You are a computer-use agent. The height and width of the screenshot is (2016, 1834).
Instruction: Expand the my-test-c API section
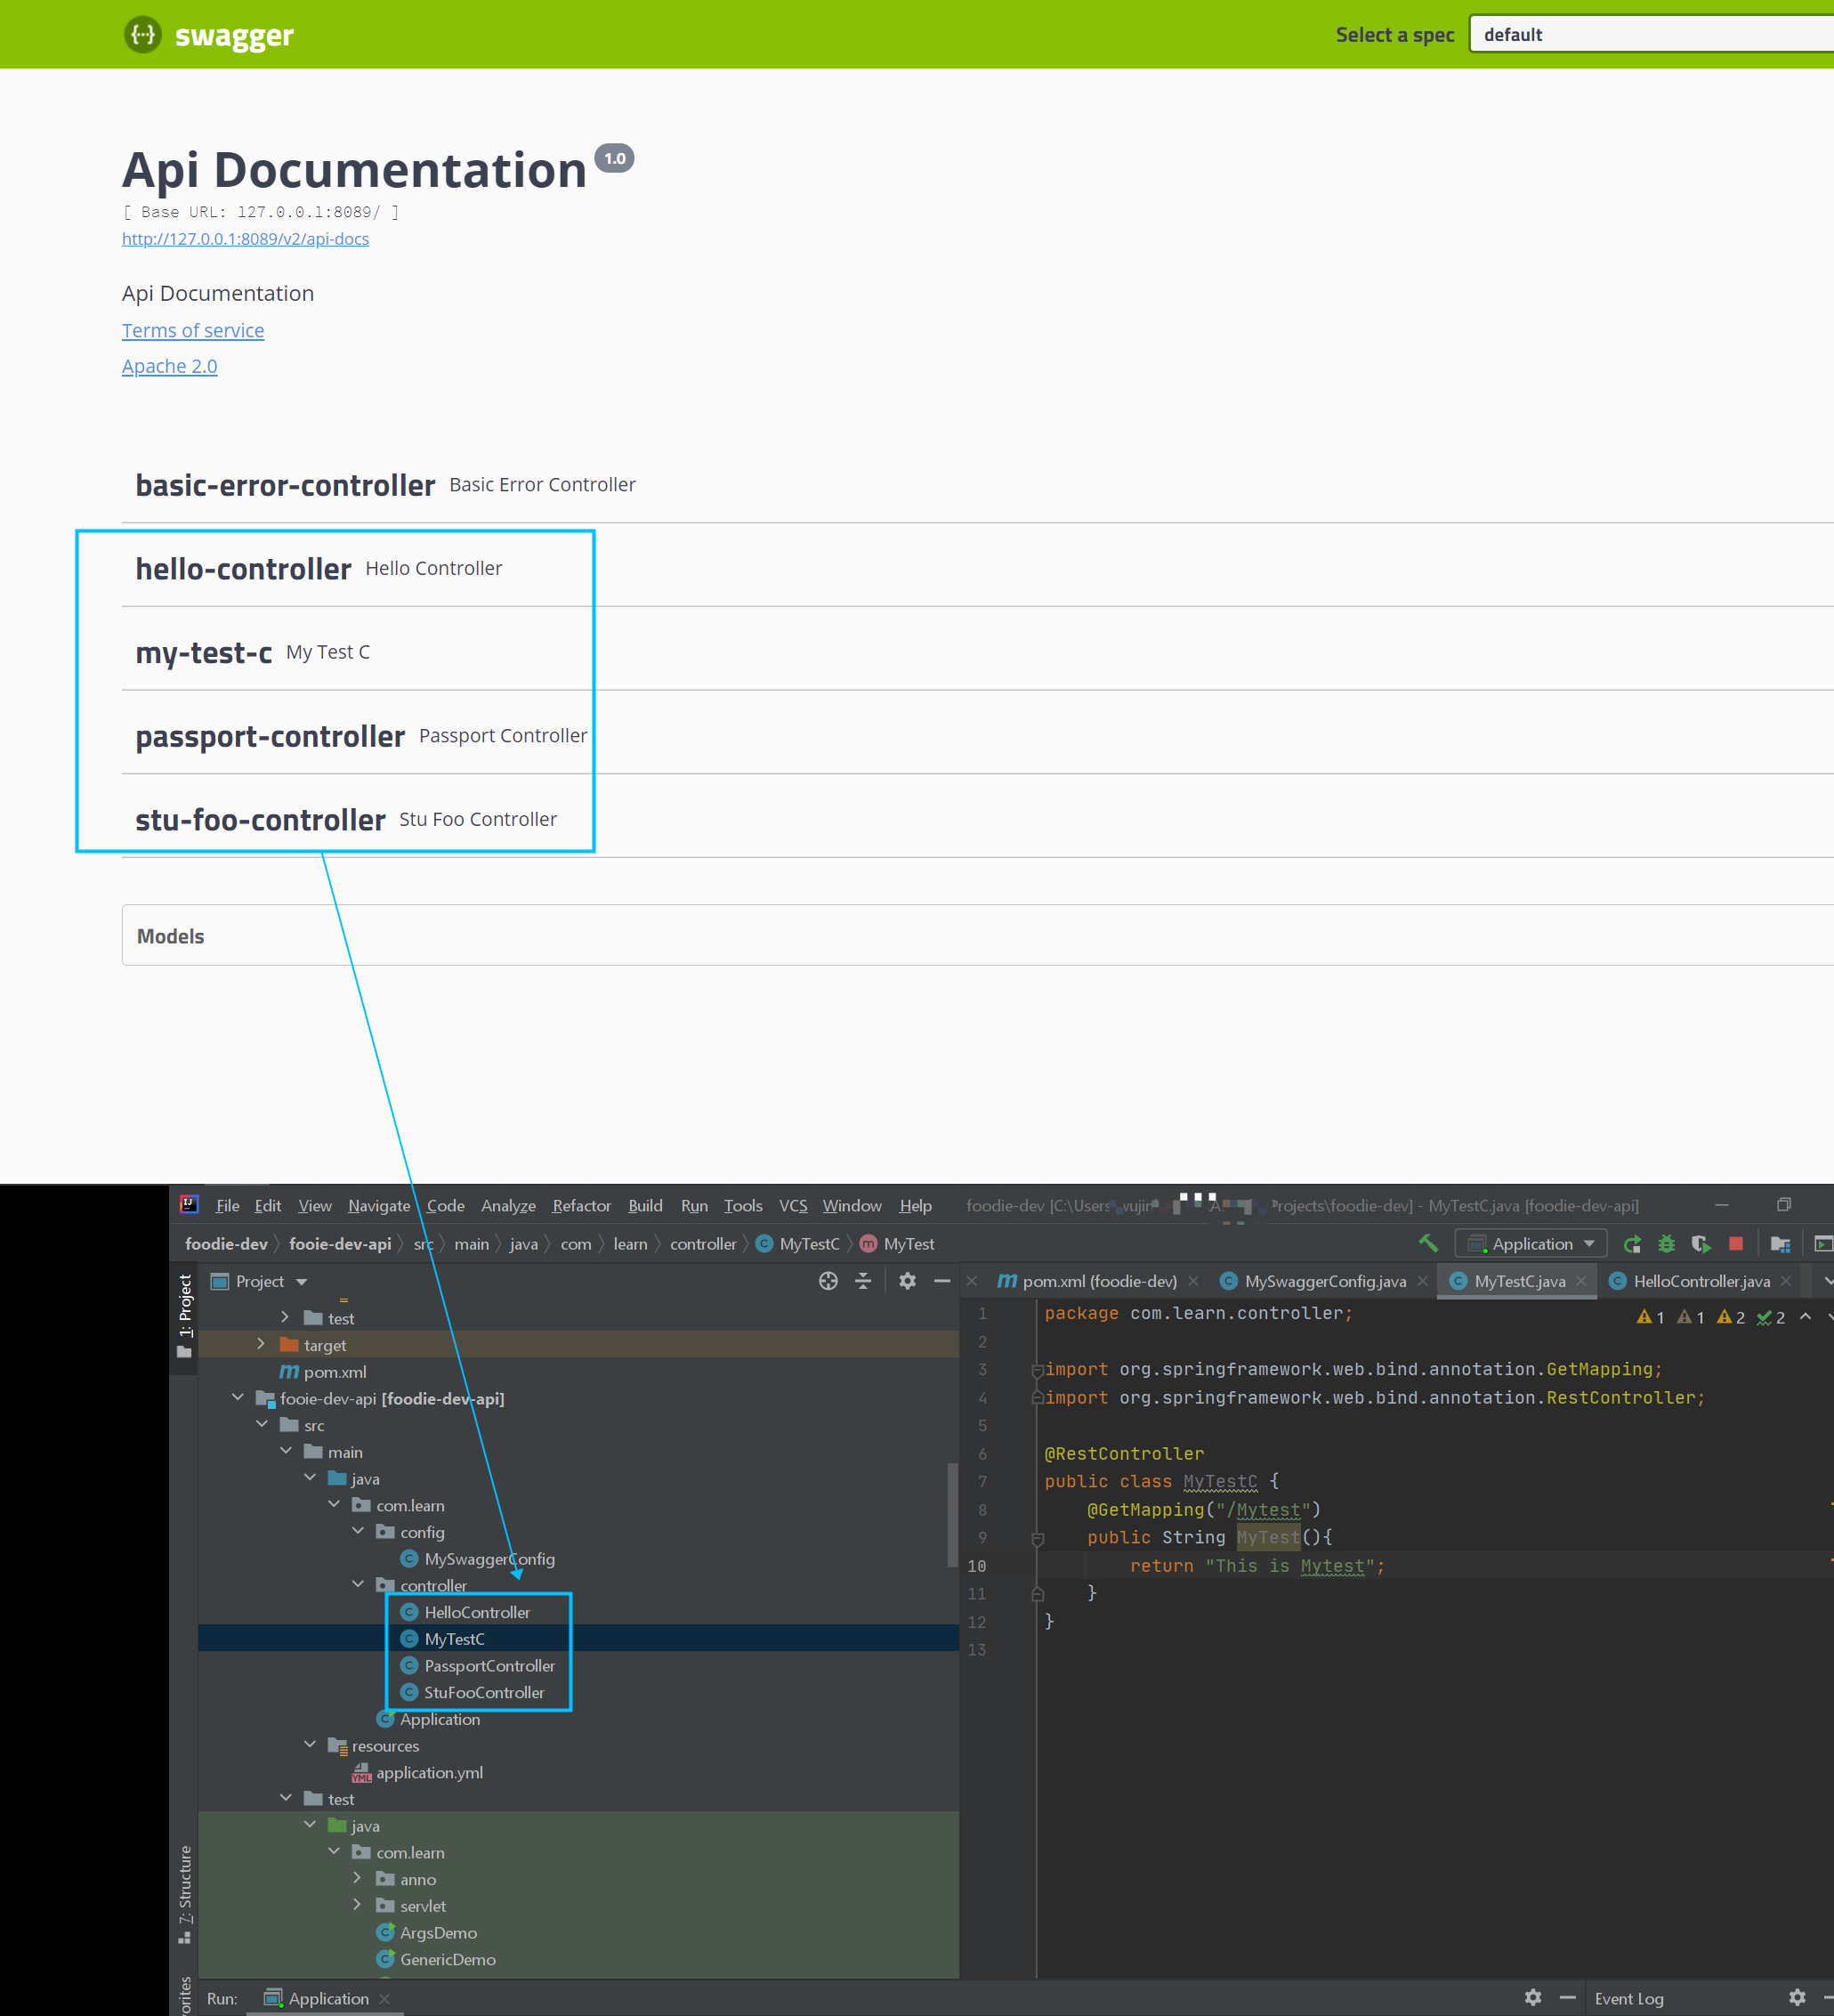tap(978, 652)
